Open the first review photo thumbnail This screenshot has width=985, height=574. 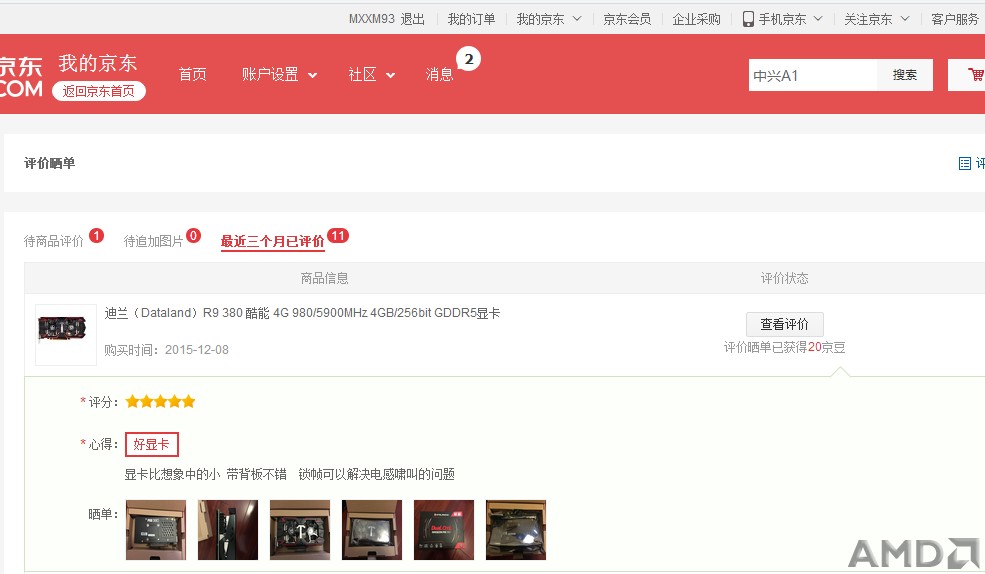[x=156, y=529]
